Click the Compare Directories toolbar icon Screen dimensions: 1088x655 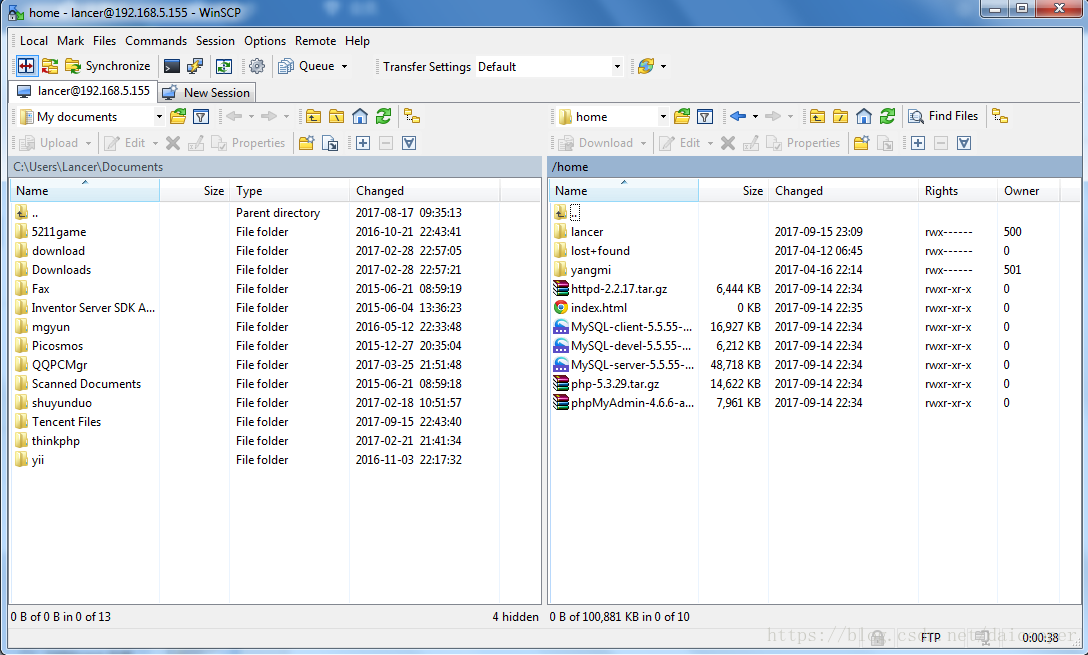(26, 66)
